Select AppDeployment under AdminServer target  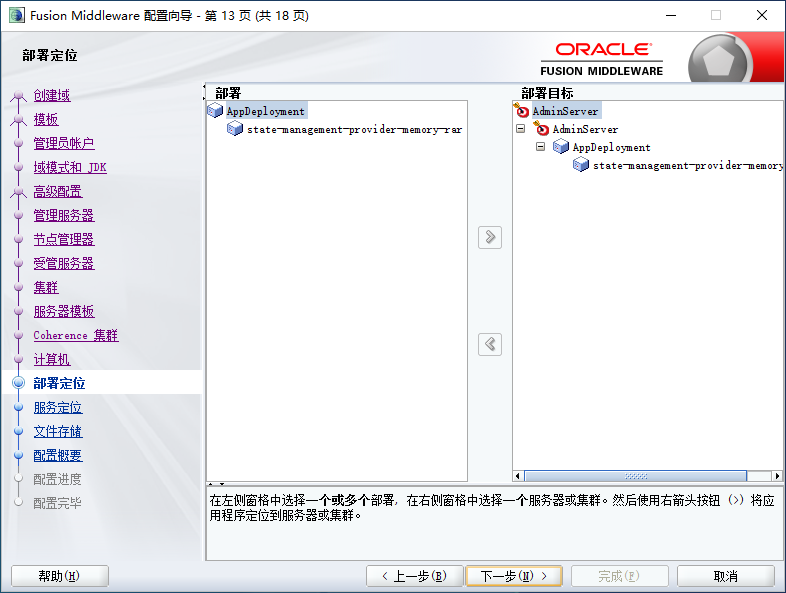[x=612, y=147]
